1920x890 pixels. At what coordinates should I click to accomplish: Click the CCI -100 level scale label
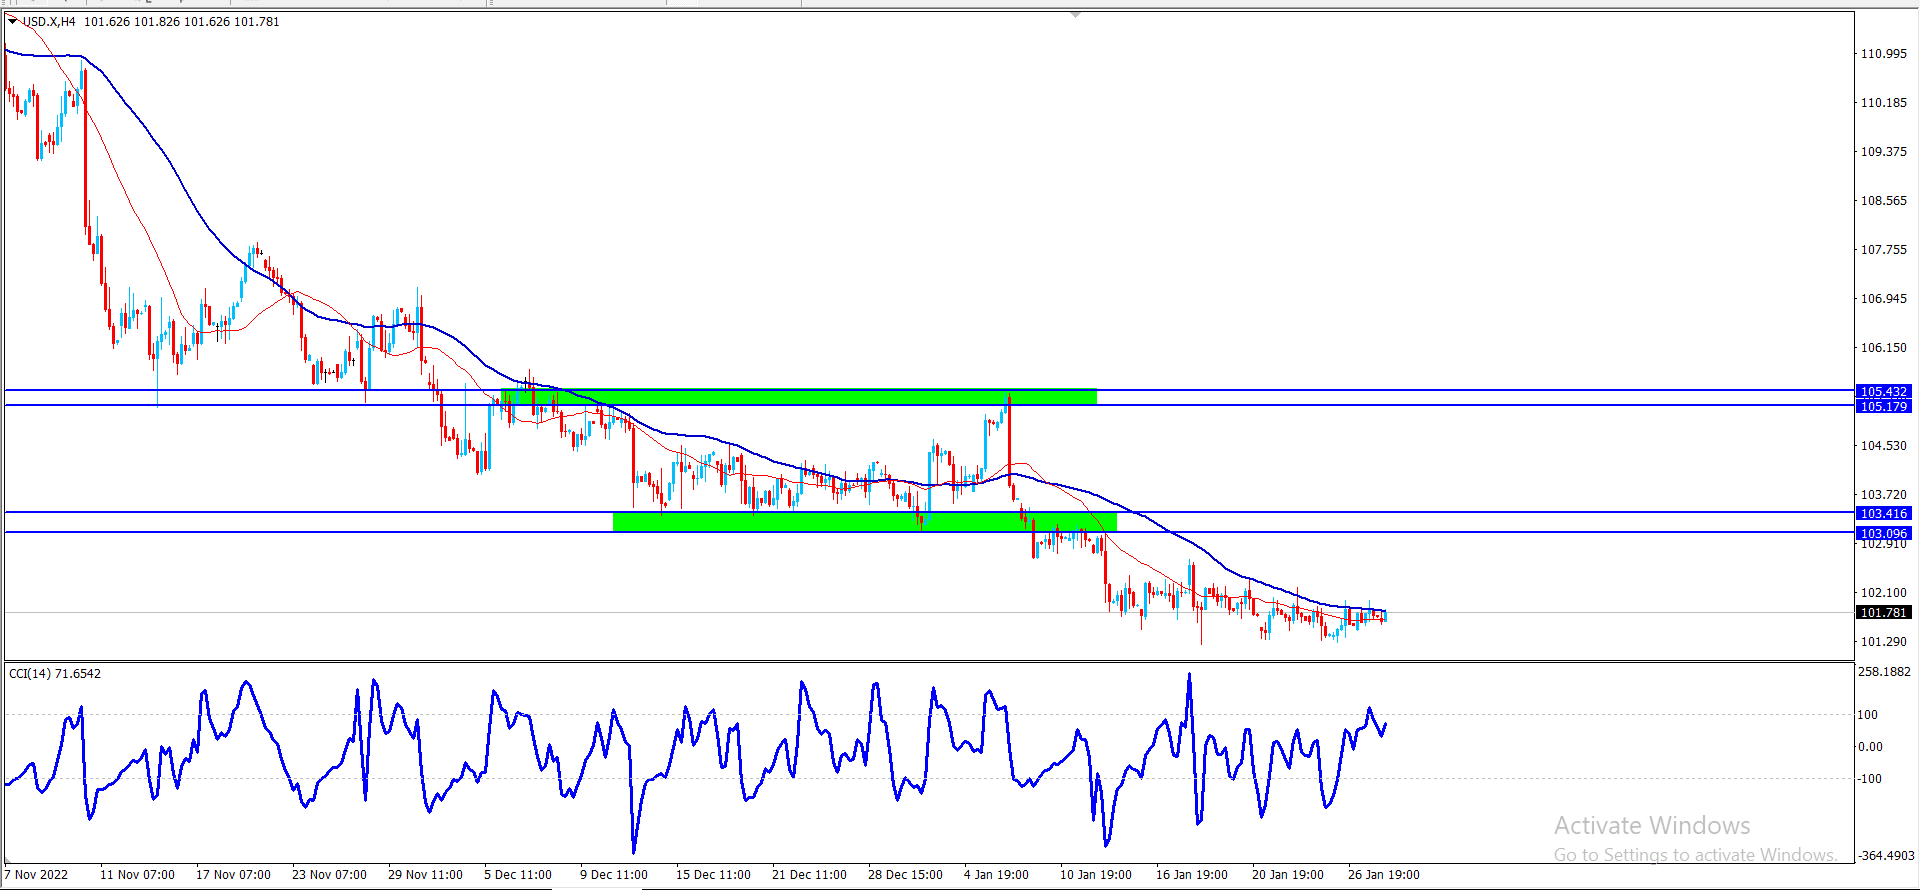click(x=1869, y=779)
